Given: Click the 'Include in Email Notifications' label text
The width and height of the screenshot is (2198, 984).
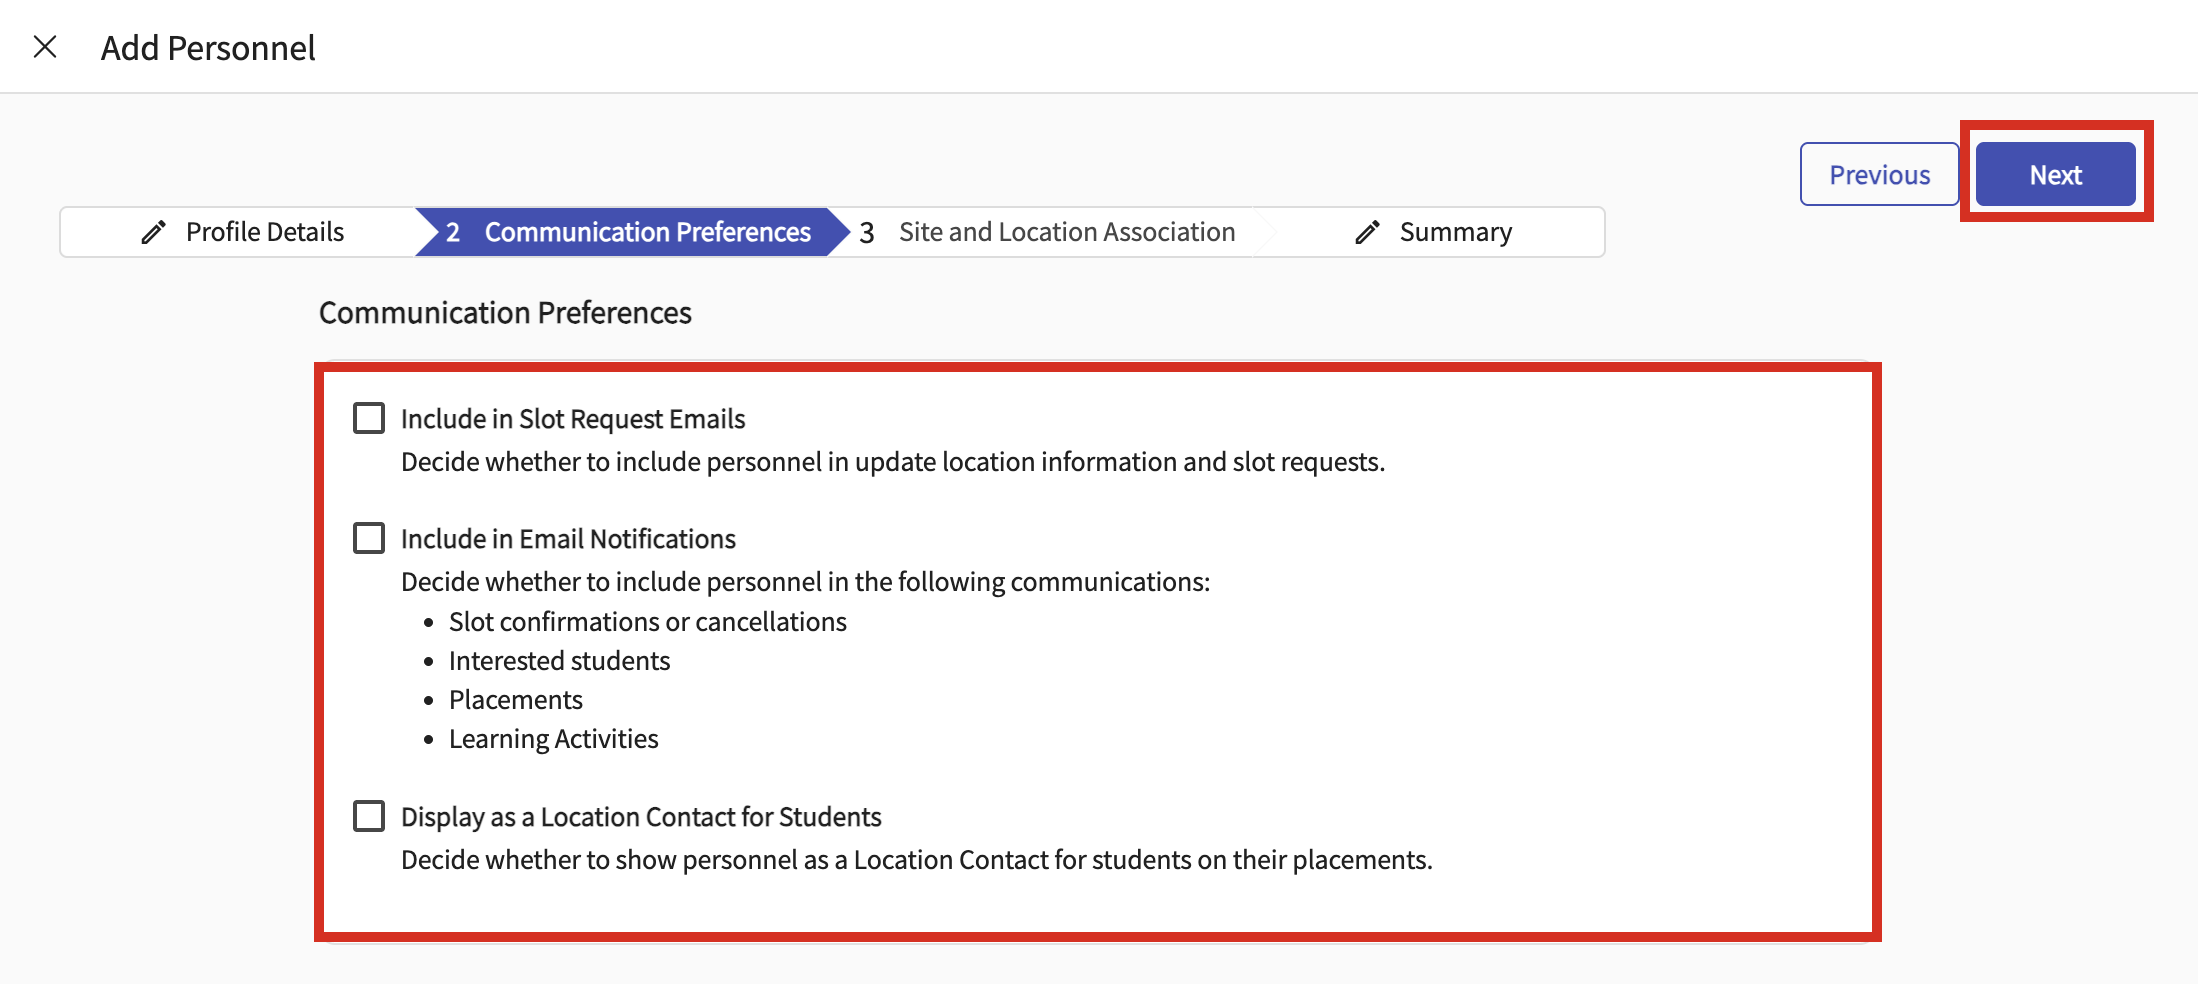Looking at the screenshot, I should [x=568, y=539].
